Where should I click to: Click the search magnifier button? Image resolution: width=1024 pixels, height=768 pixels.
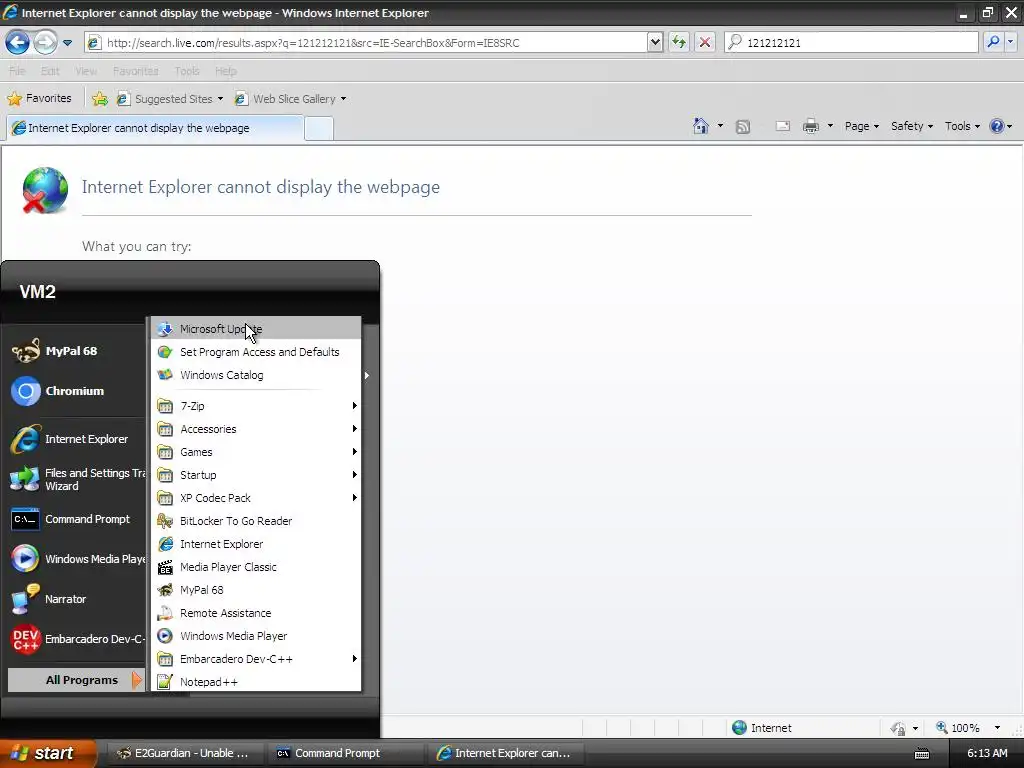pyautogui.click(x=993, y=42)
